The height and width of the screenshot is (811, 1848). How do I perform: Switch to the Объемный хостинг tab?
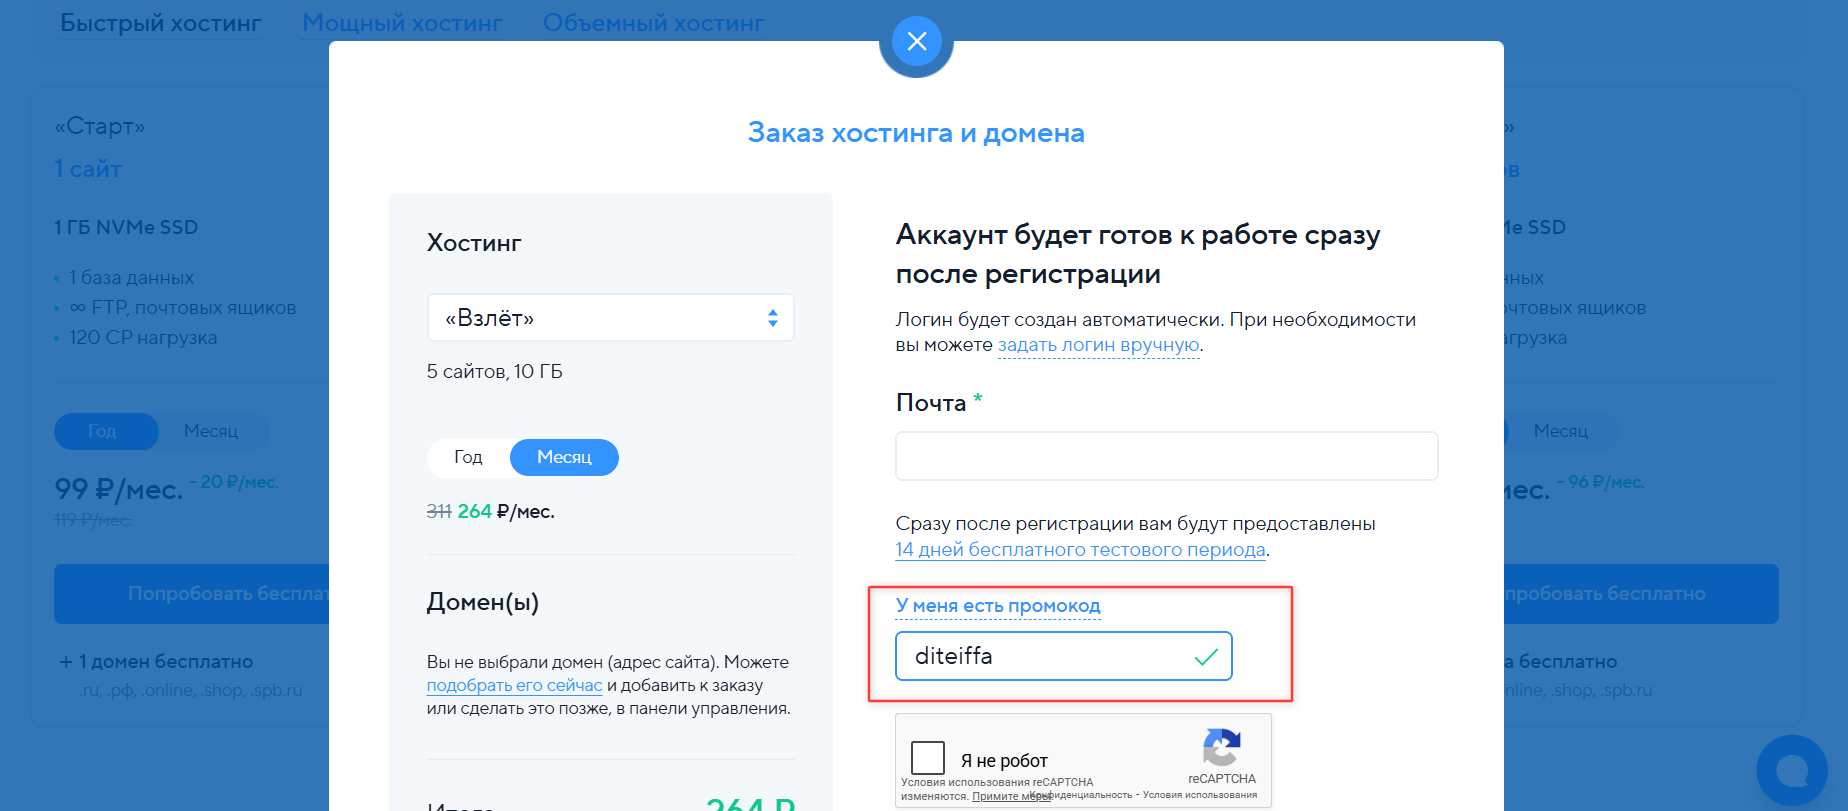653,23
